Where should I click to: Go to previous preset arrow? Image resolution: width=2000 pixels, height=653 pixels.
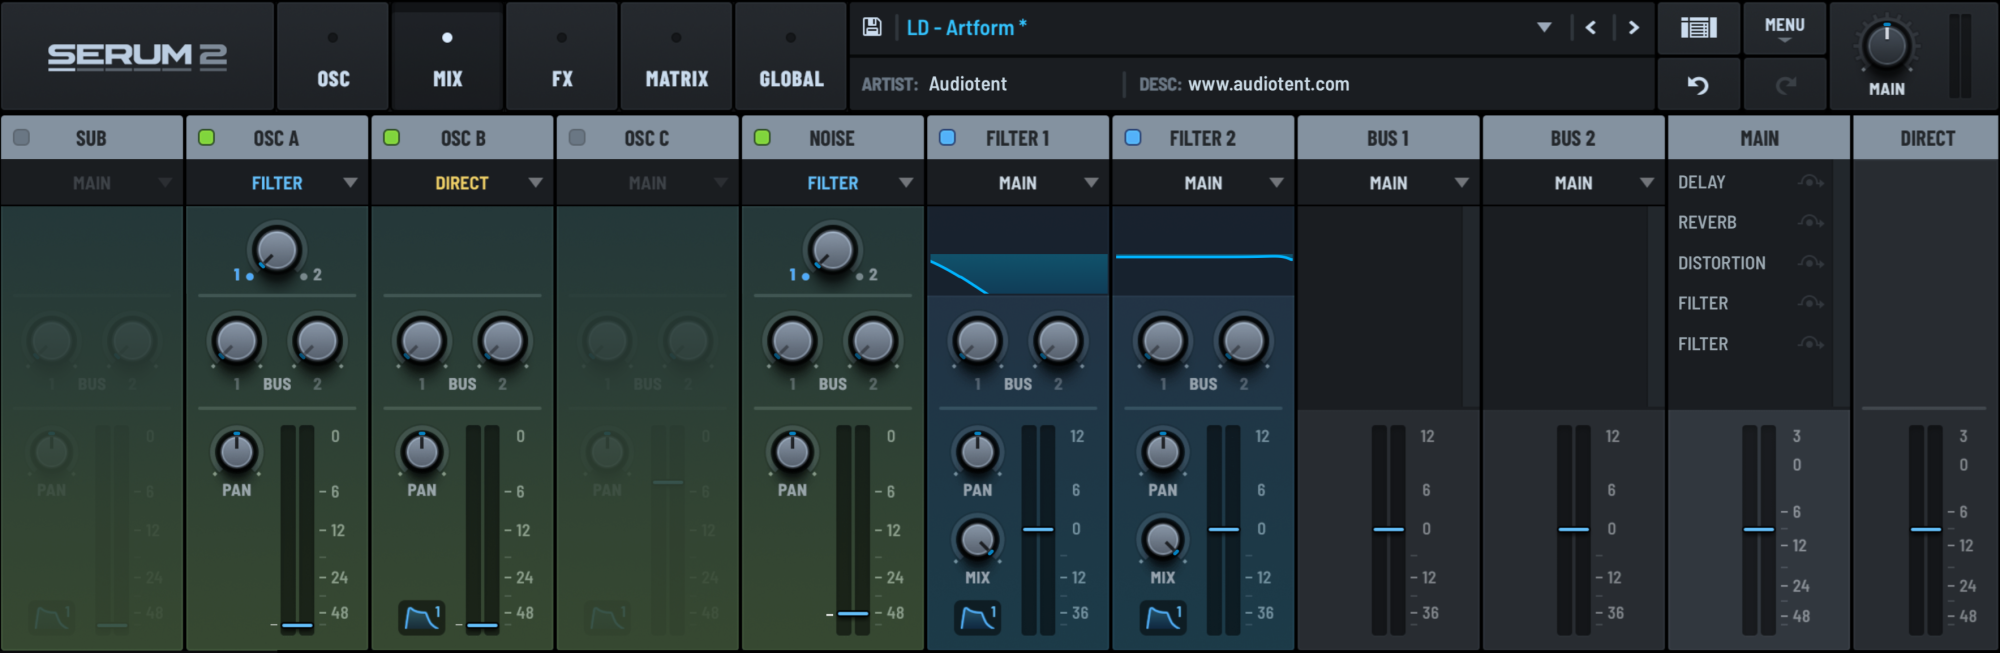coord(1590,27)
